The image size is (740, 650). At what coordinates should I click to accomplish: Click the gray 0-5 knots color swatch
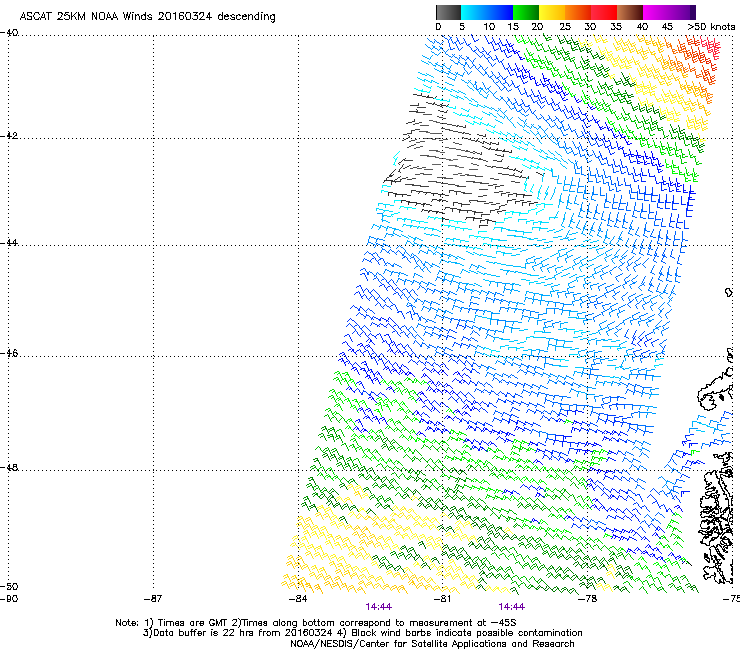[448, 12]
